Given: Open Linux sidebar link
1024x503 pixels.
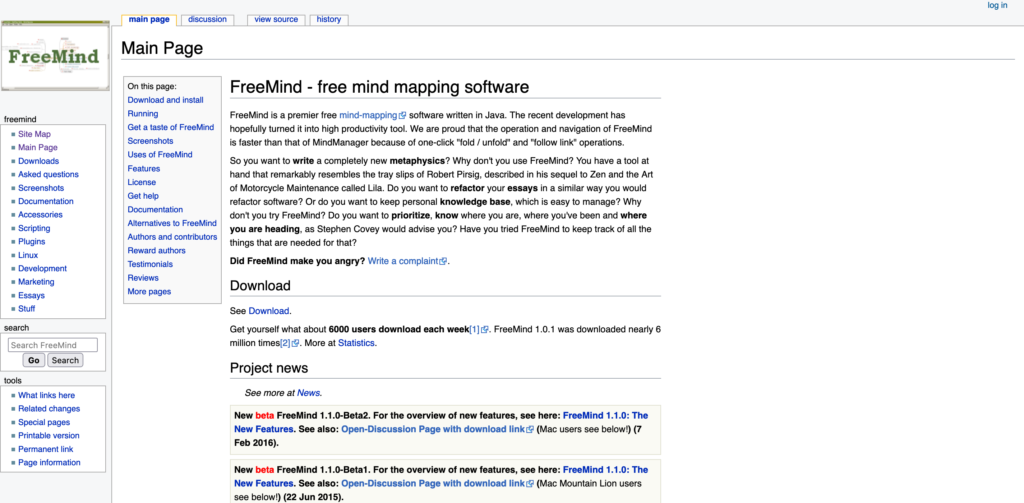Looking at the screenshot, I should tap(28, 255).
